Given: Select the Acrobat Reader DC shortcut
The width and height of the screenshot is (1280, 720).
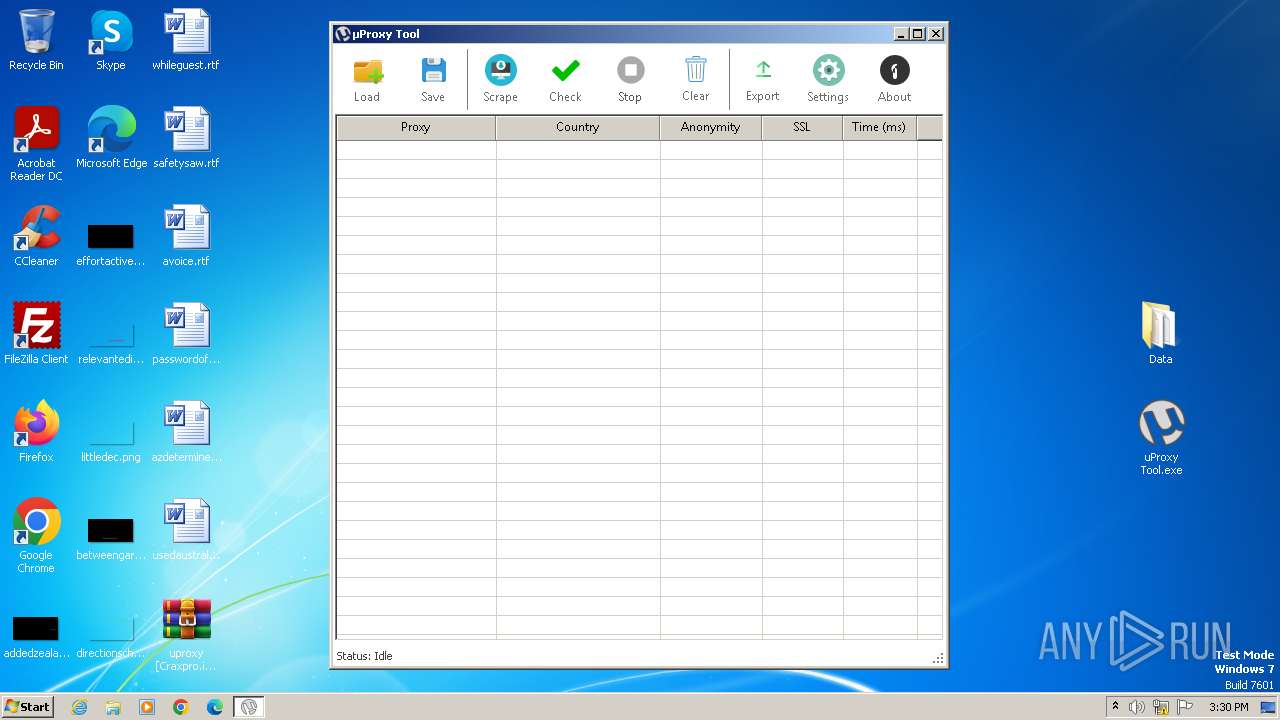Looking at the screenshot, I should point(36,144).
